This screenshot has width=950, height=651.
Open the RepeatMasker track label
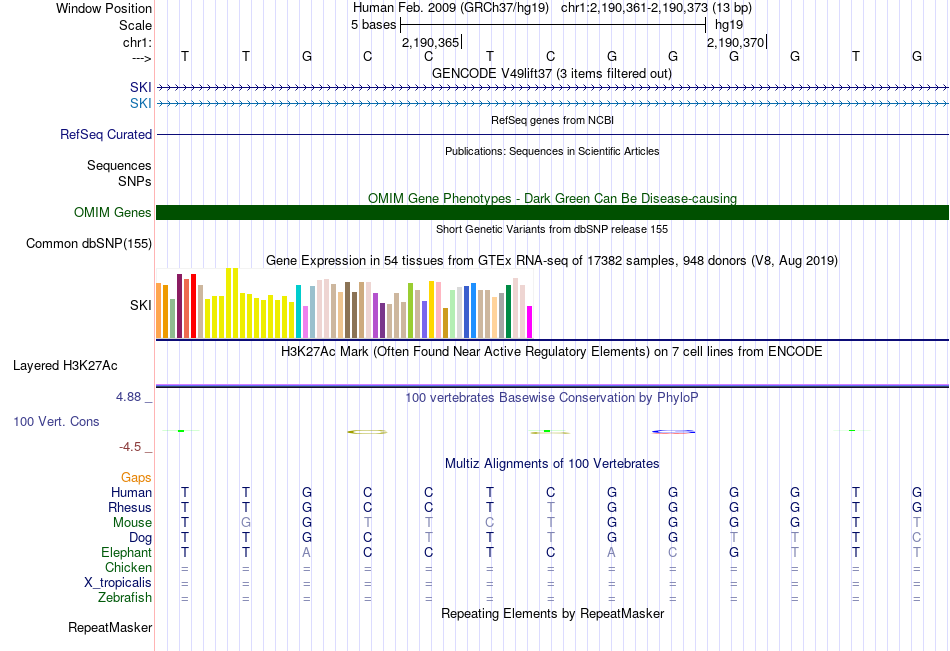tap(110, 627)
